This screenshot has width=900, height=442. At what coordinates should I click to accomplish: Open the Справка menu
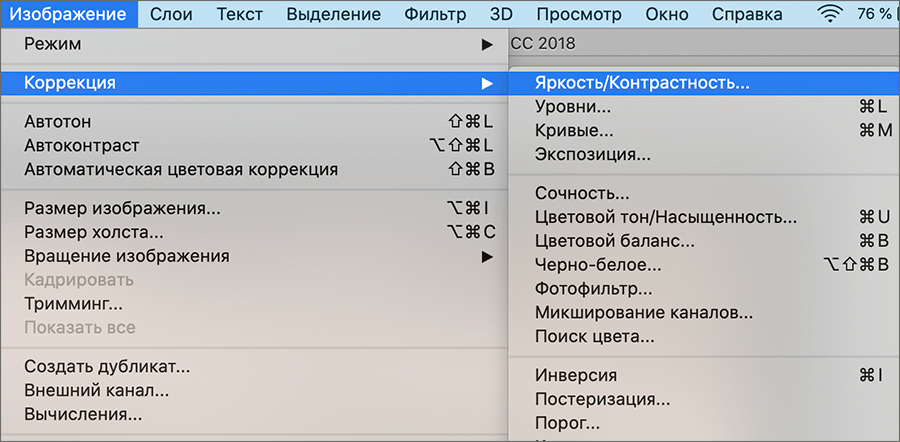pyautogui.click(x=749, y=14)
